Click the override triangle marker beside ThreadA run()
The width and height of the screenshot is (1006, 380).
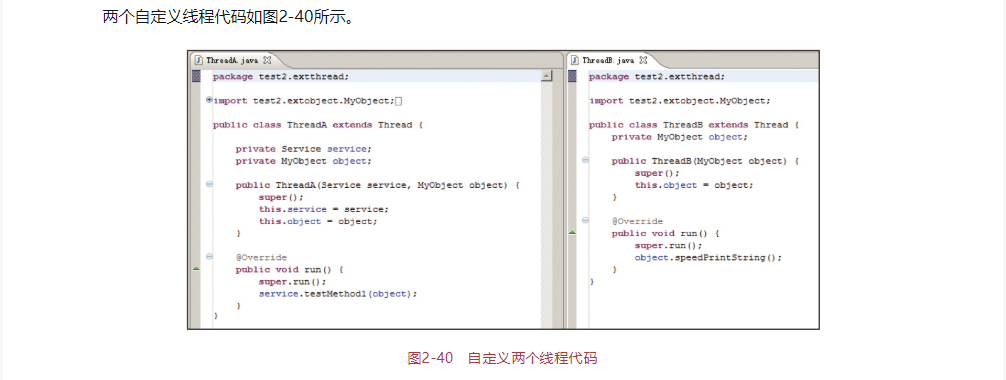coord(196,269)
